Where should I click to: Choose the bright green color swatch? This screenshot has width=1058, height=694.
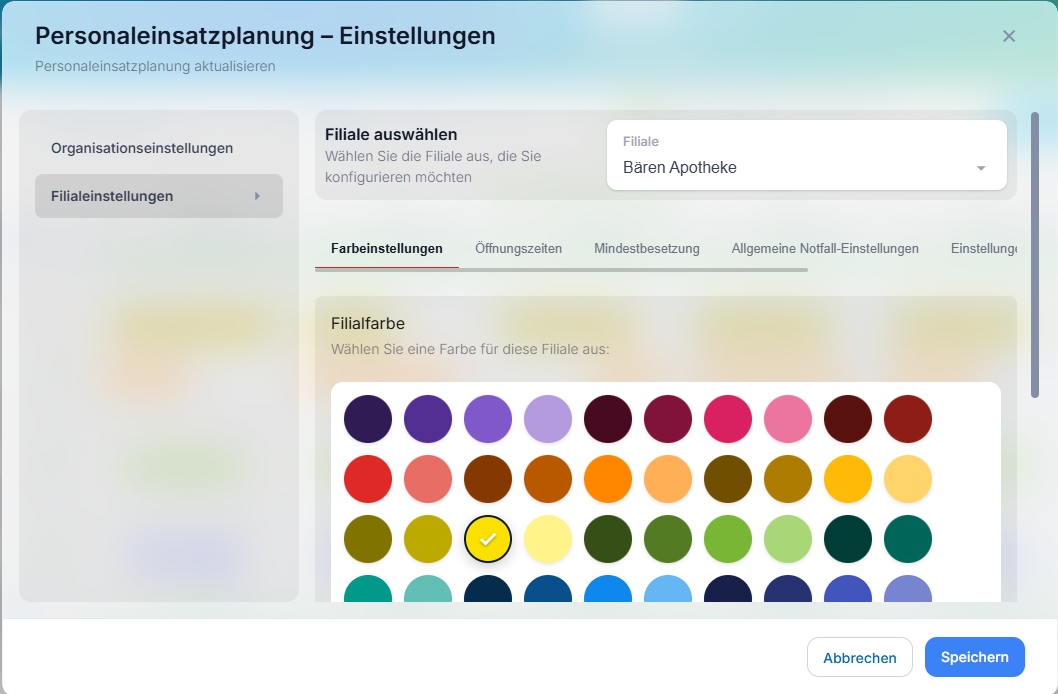pyautogui.click(x=728, y=540)
